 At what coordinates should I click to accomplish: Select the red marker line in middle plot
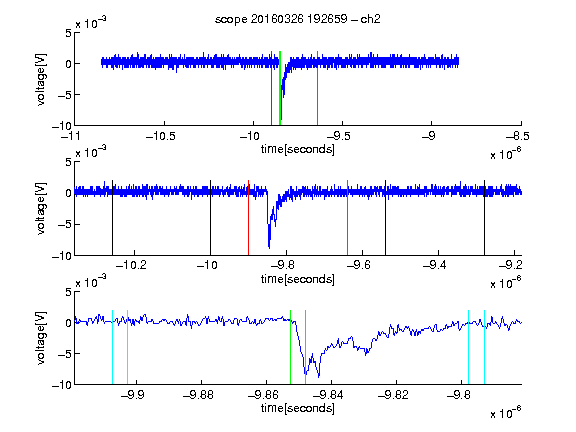coord(249,217)
